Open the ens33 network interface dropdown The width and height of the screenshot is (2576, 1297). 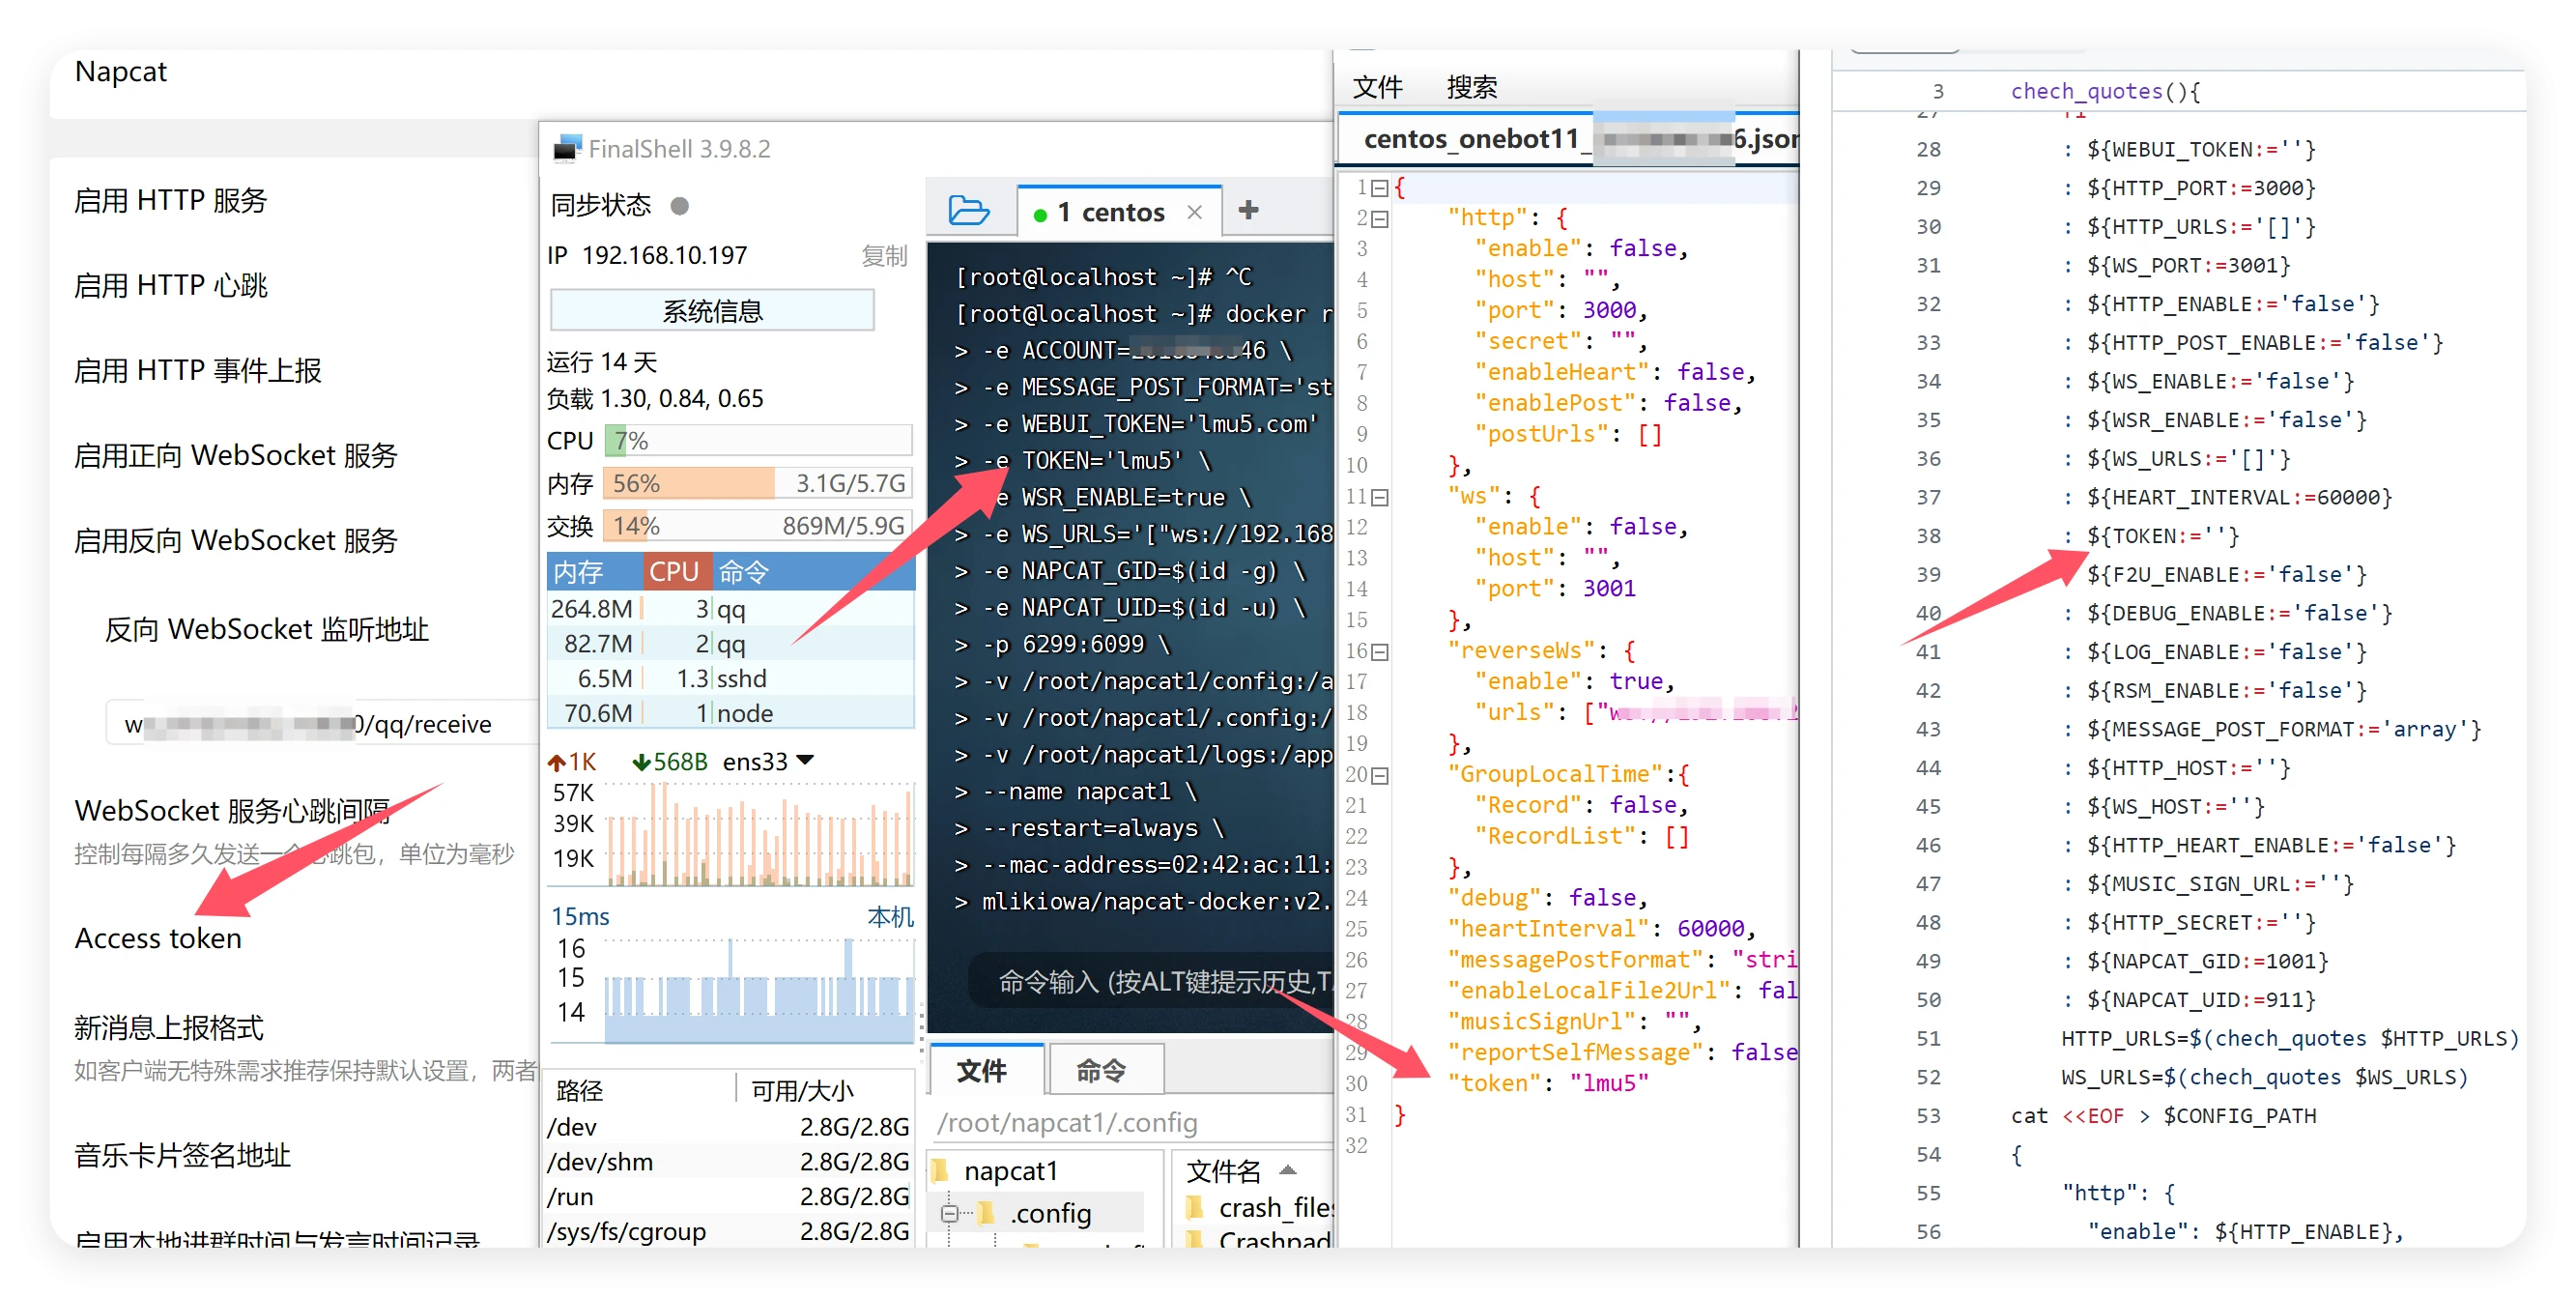[x=805, y=761]
